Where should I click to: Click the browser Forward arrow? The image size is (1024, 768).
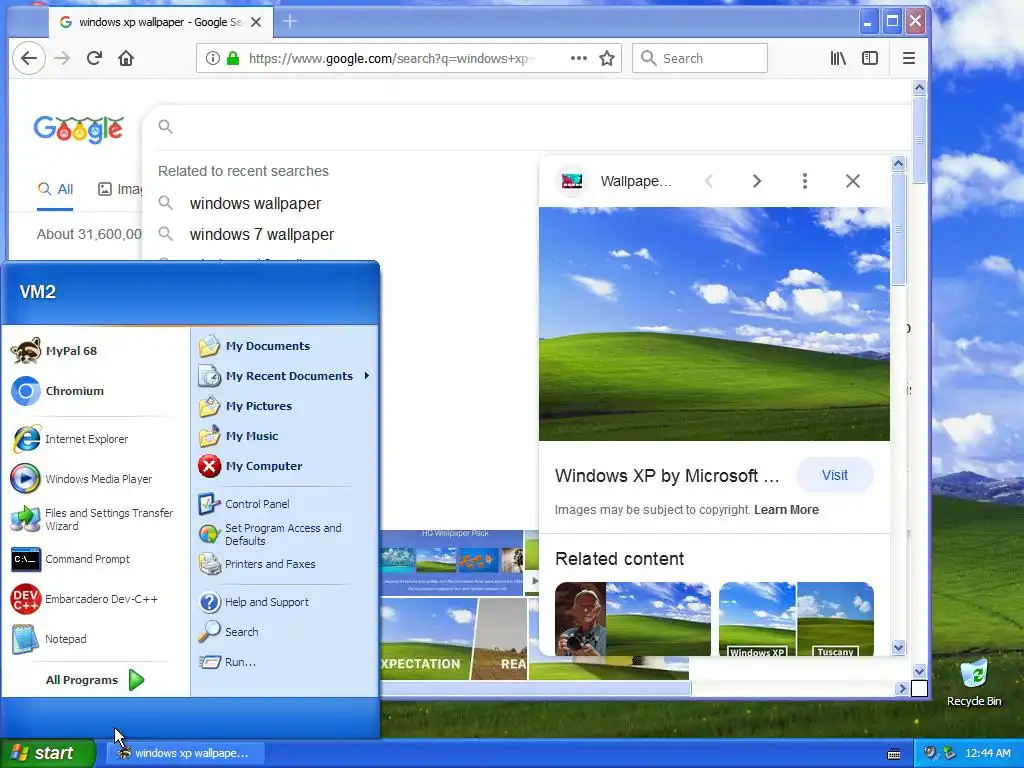tap(62, 58)
